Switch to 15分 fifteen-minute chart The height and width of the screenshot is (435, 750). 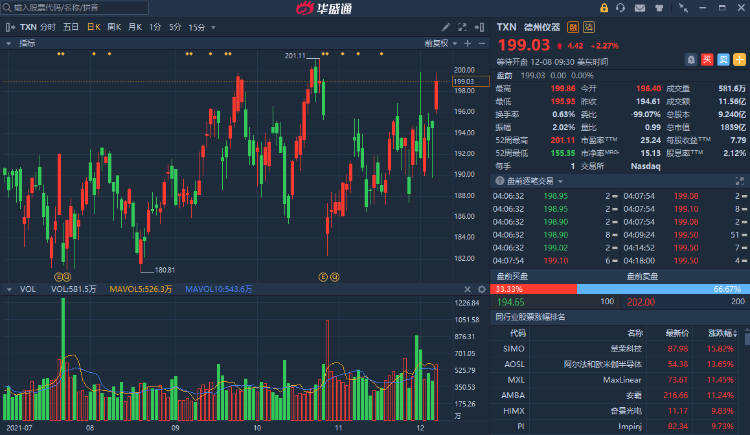(197, 27)
